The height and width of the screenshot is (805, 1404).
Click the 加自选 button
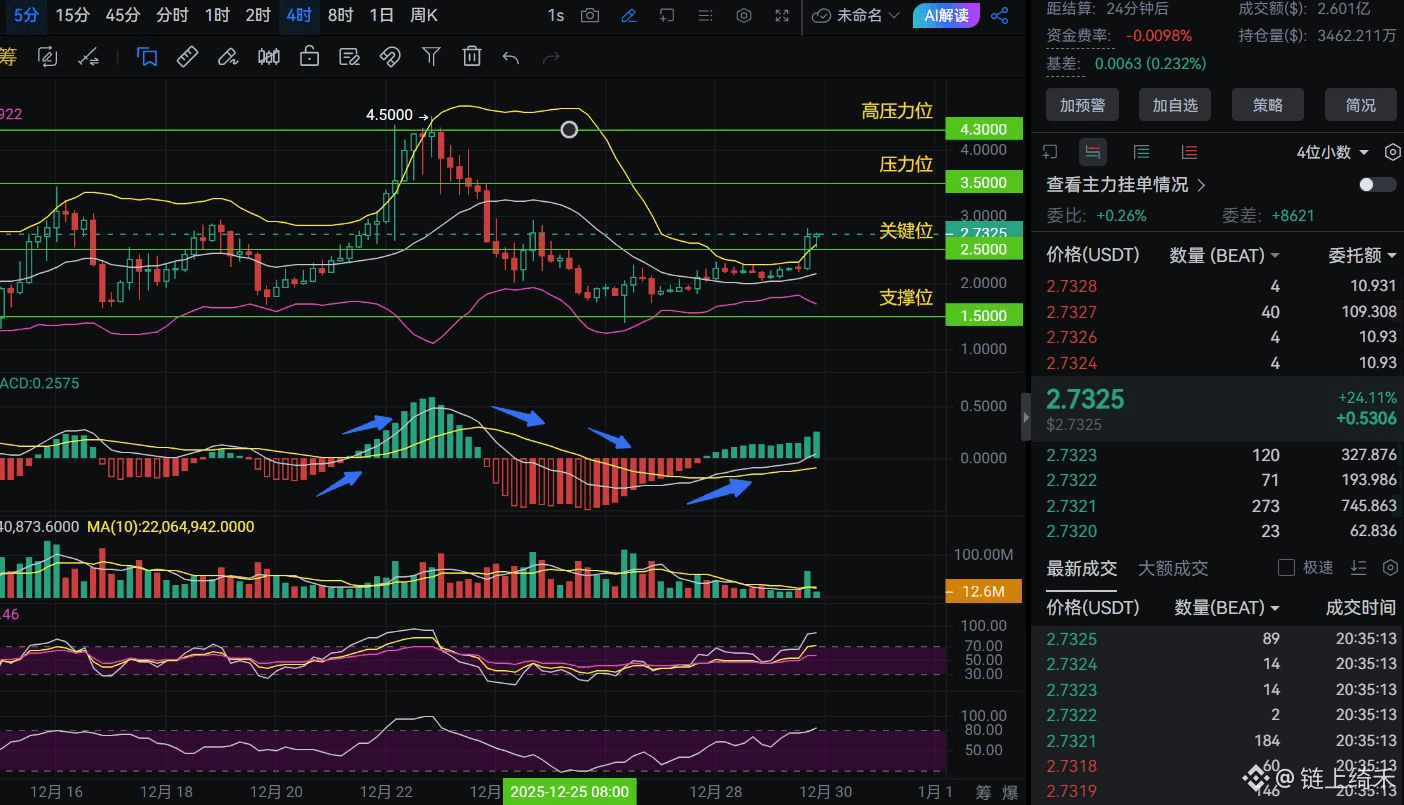pyautogui.click(x=1175, y=105)
